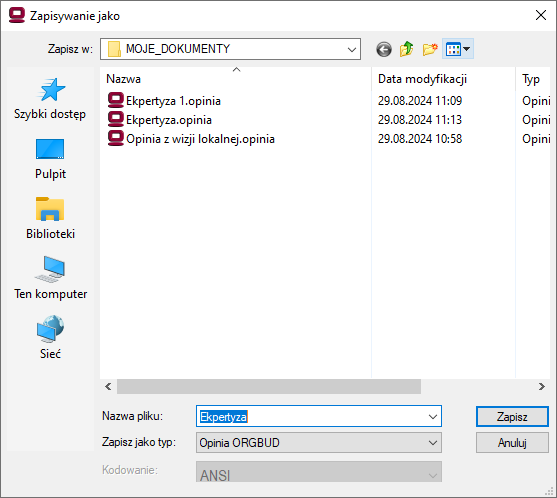The image size is (557, 498).
Task: Click the horizontal scrollbar right arrow
Action: (541, 386)
